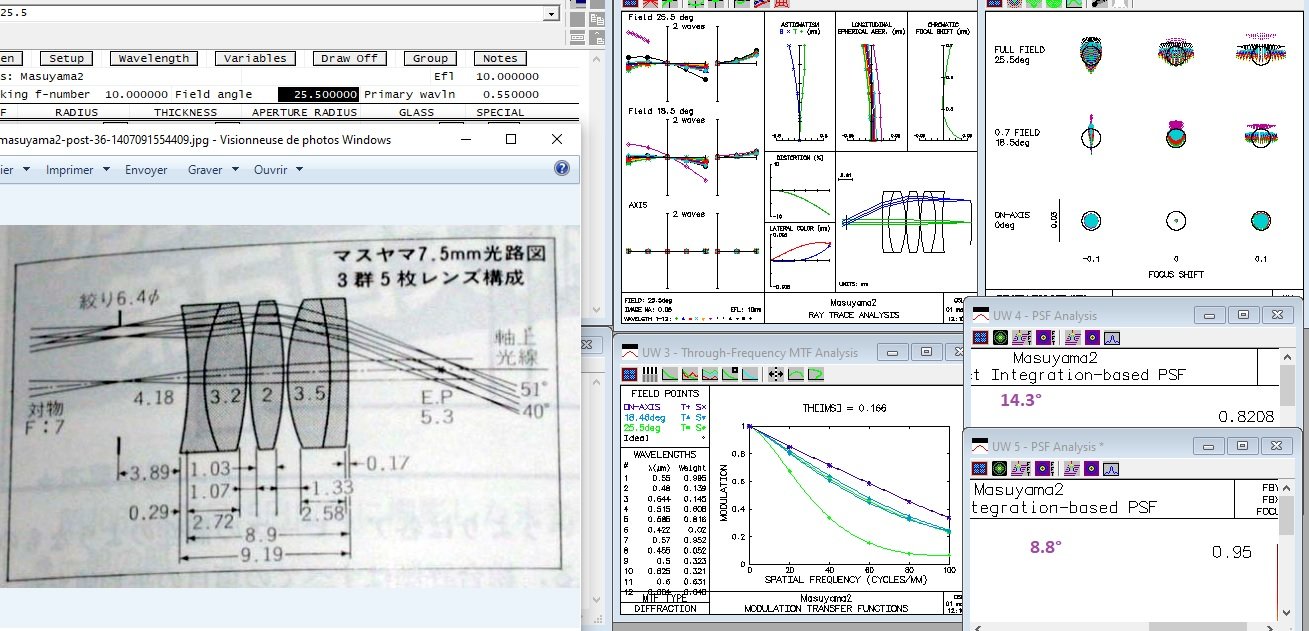Screen dimensions: 1309x631
Task: Click the THICKNESS column header
Action: 185,112
